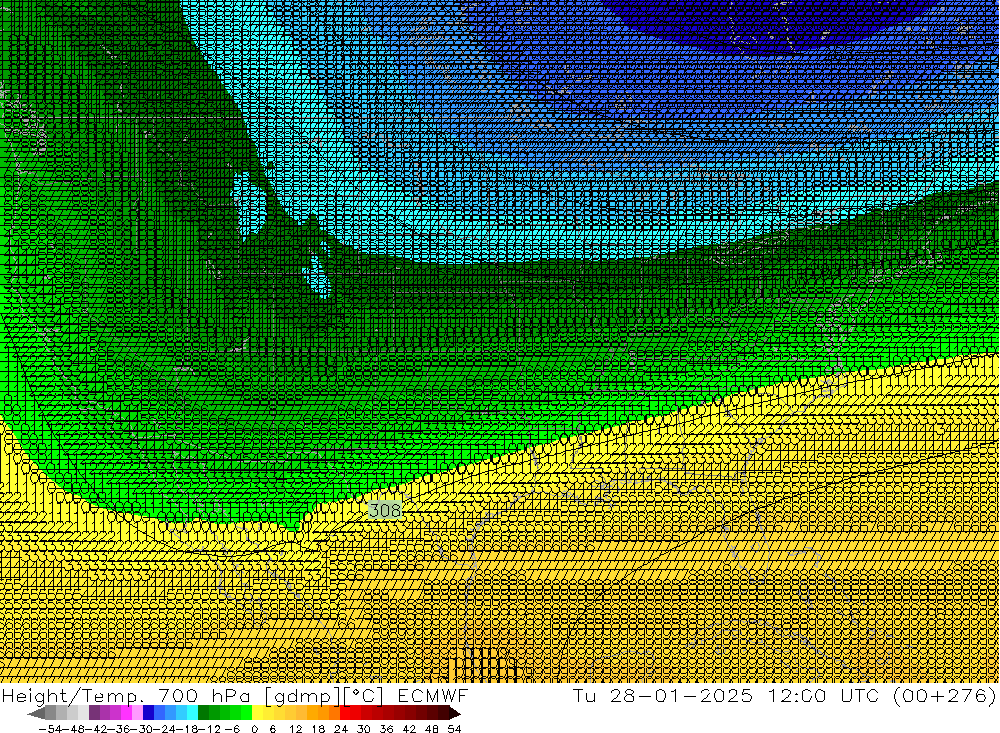
Task: Click the '12:00 UTC' time label
Action: tap(823, 695)
